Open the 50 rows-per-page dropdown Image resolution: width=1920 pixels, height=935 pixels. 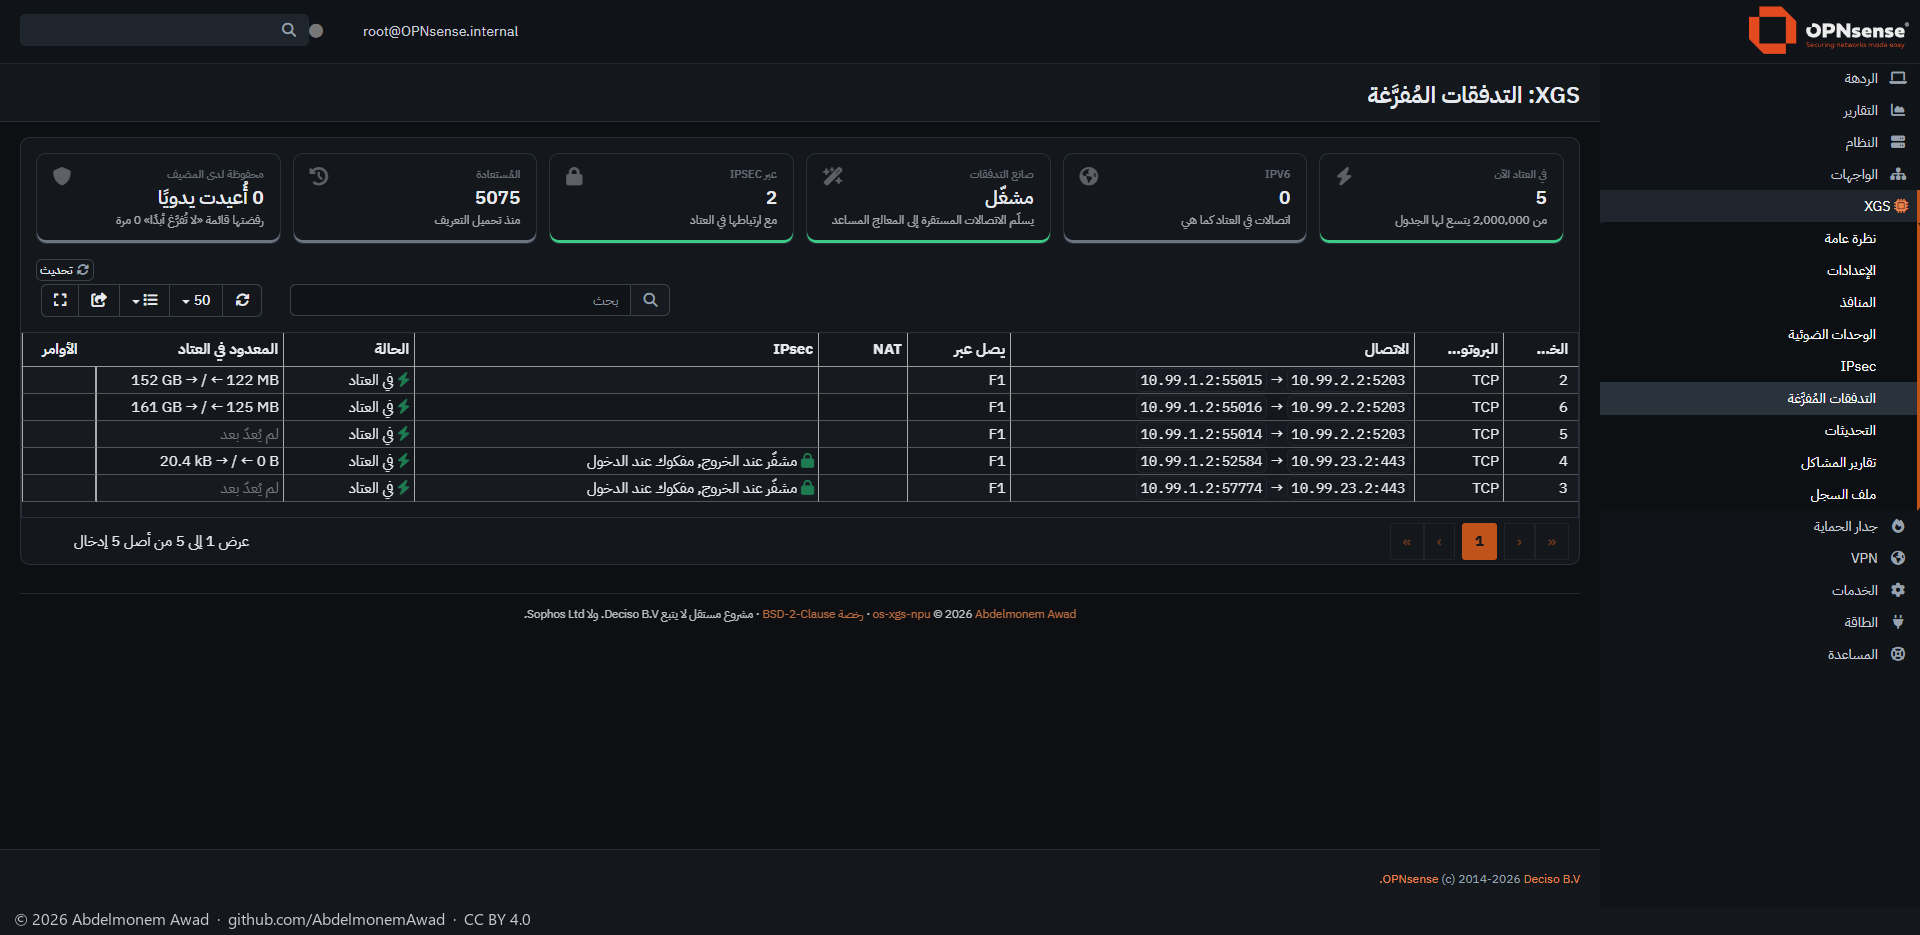point(196,300)
